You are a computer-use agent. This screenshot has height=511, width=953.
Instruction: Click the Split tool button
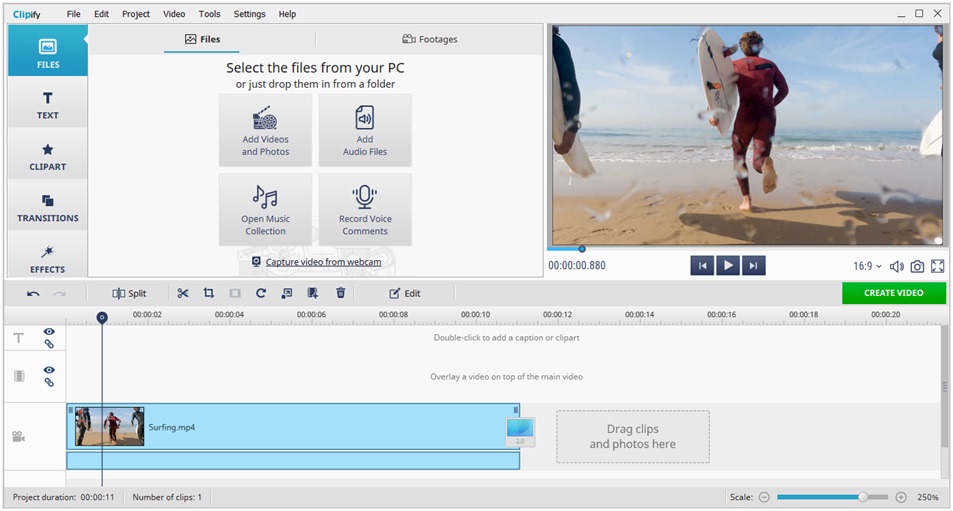pyautogui.click(x=129, y=293)
